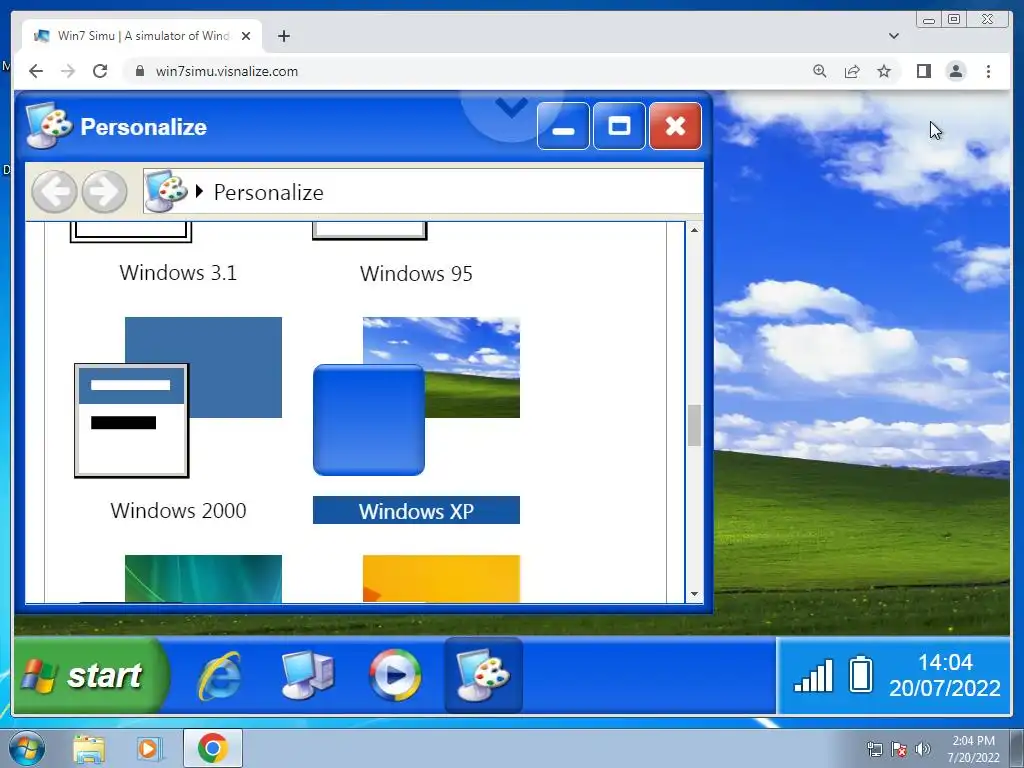
Task: Open My Computer icon in XP taskbar
Action: 308,675
